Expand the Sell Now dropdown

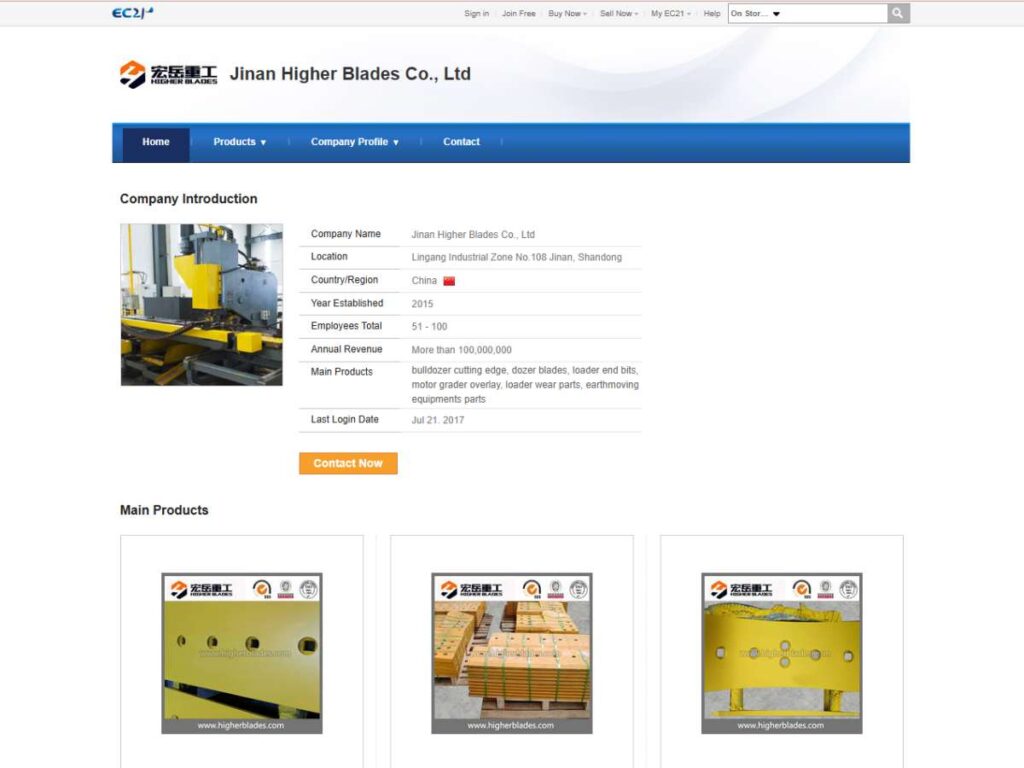[x=618, y=14]
